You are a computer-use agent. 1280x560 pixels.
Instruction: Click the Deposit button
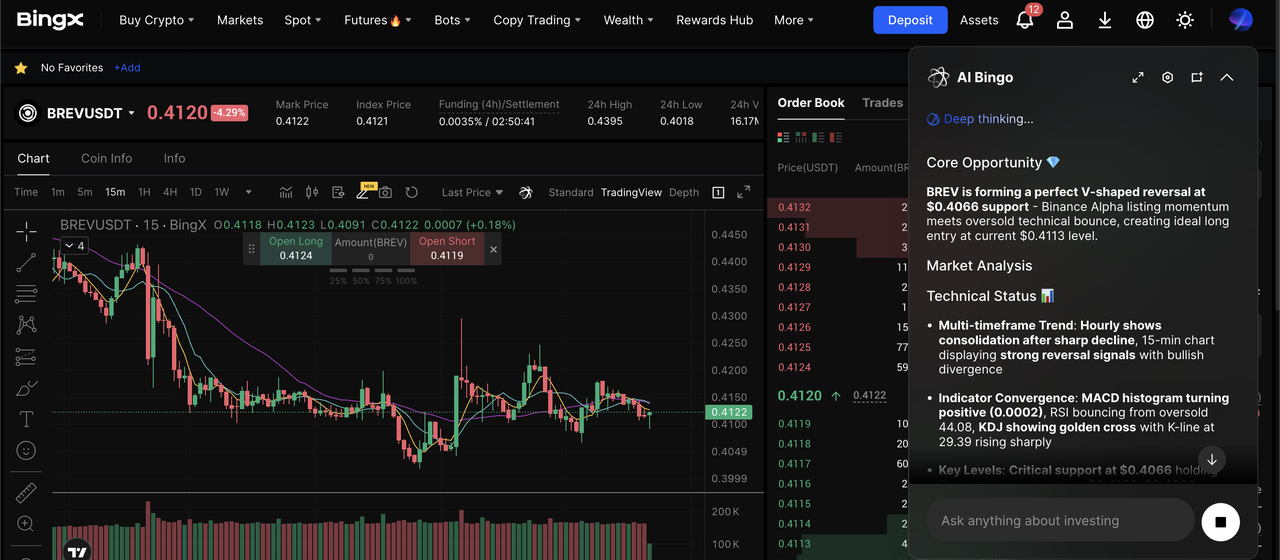coord(909,20)
